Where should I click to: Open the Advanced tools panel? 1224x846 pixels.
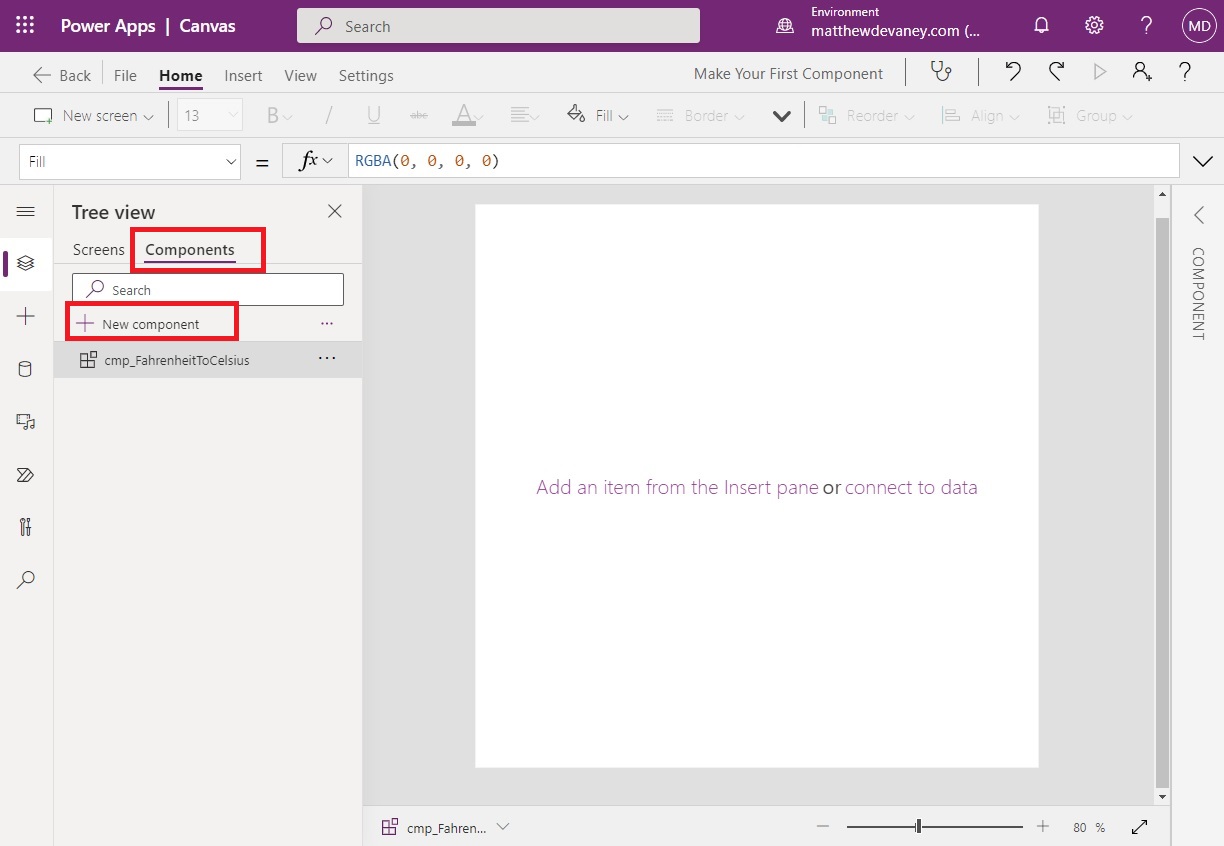click(26, 527)
